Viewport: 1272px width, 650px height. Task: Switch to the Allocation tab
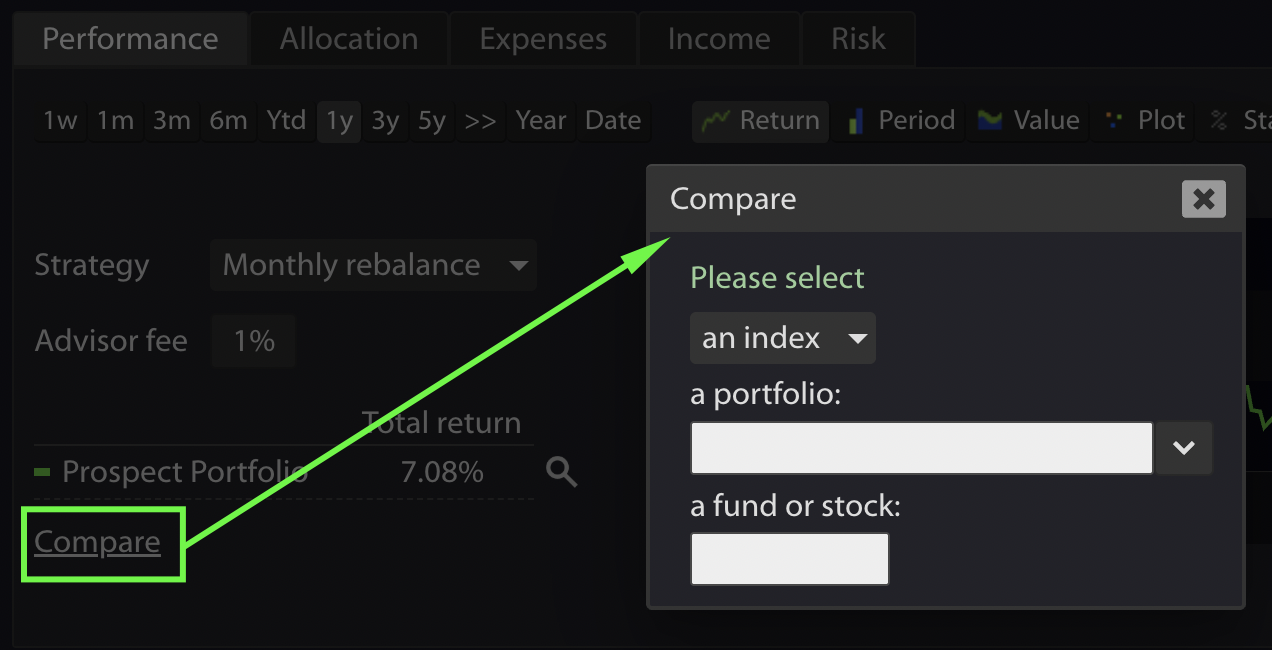(349, 39)
